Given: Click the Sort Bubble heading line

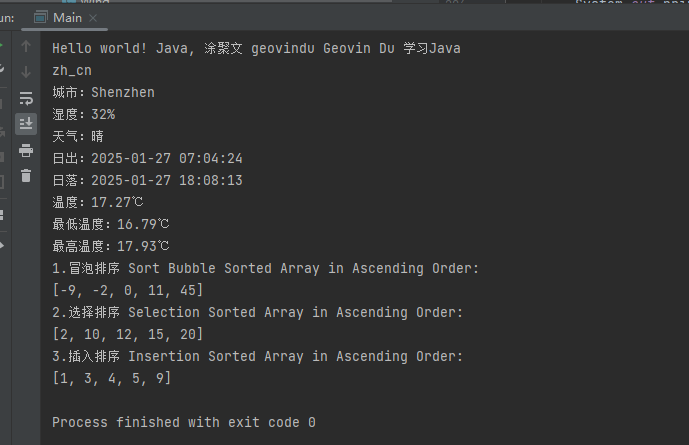Looking at the screenshot, I should coord(266,268).
